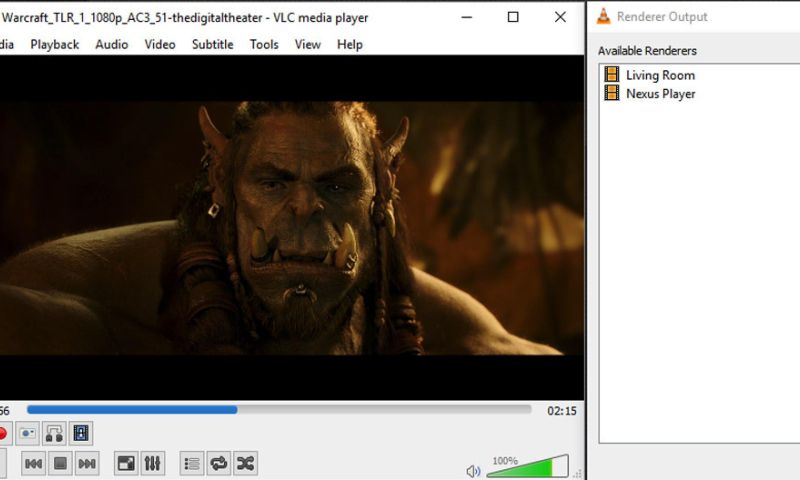
Task: Open the Video menu
Action: (160, 44)
